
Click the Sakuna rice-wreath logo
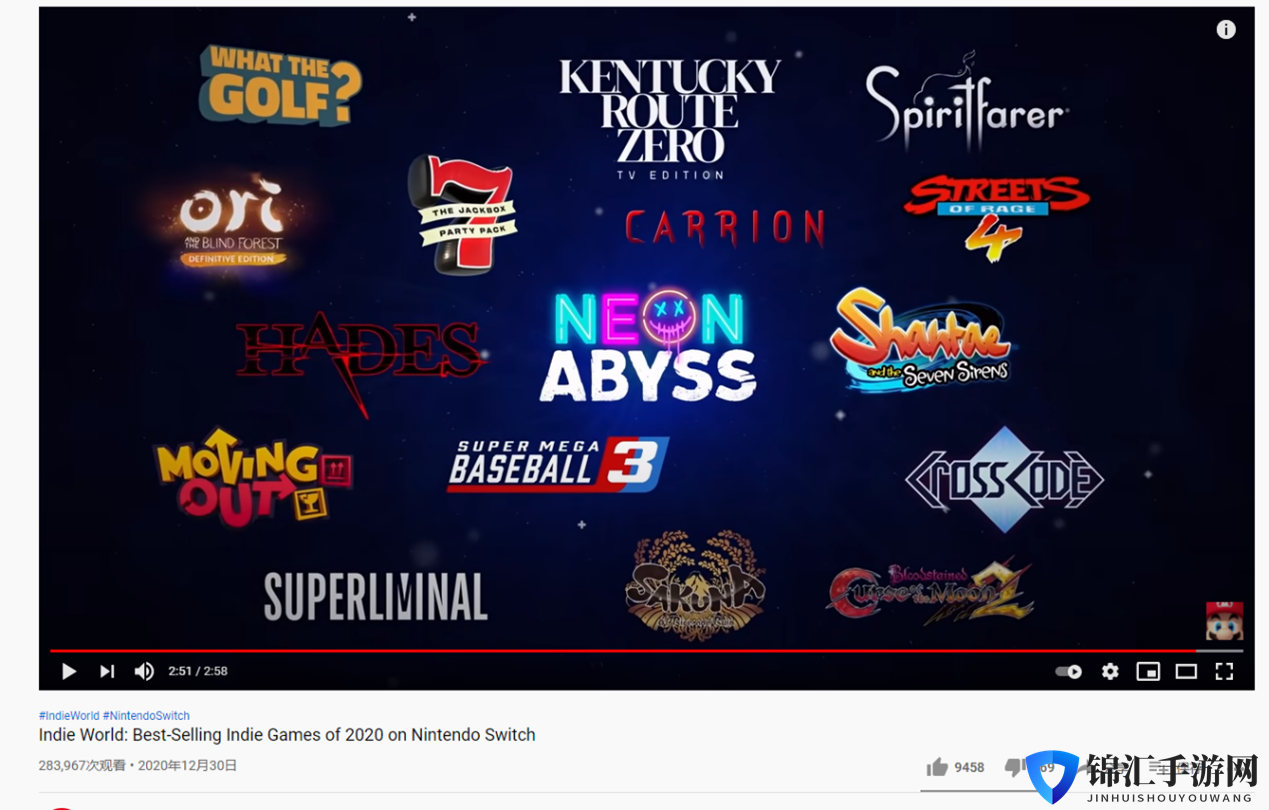696,584
